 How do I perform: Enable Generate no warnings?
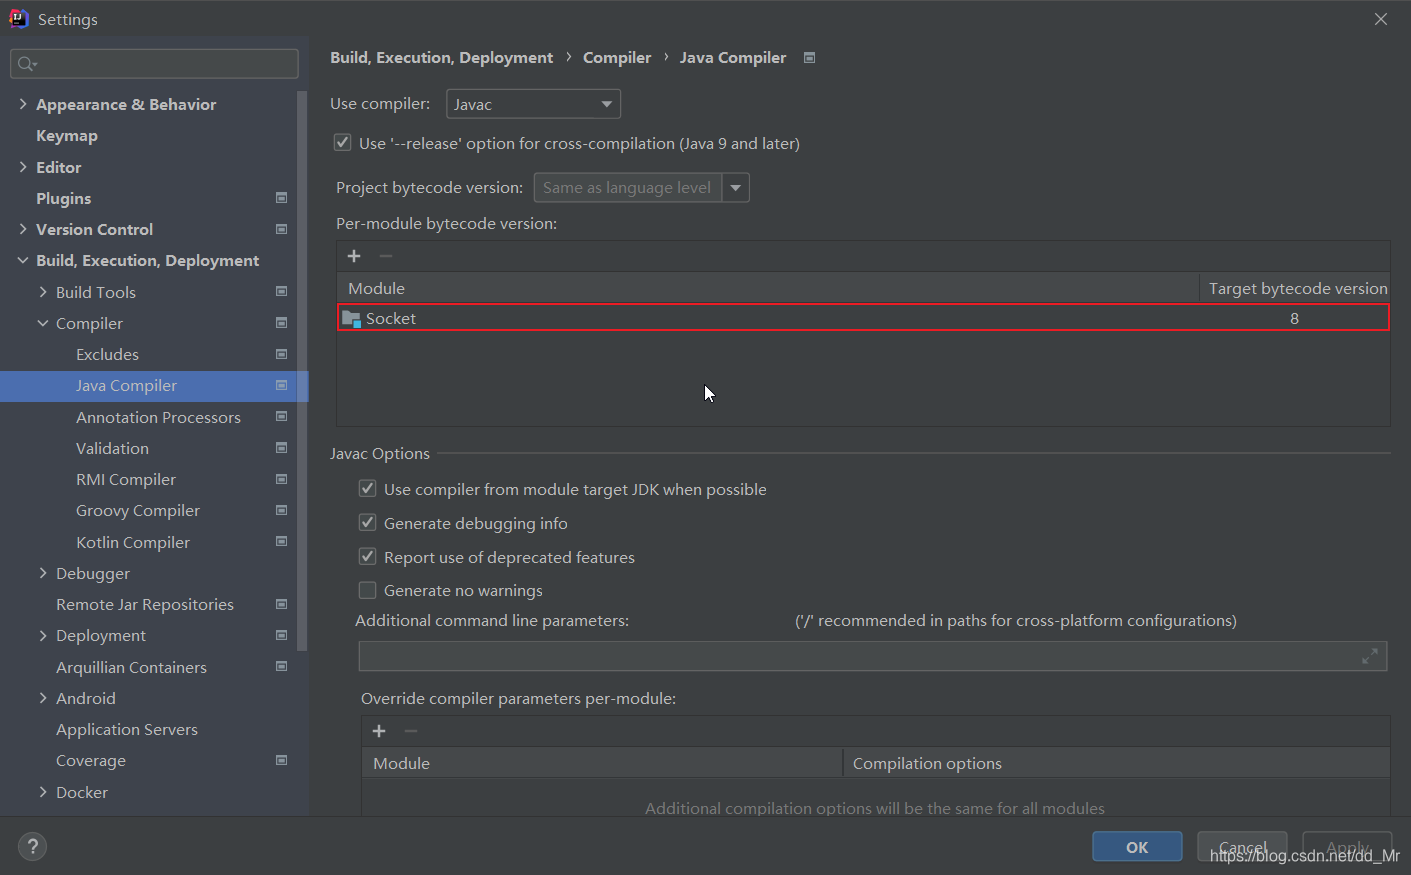pyautogui.click(x=368, y=590)
